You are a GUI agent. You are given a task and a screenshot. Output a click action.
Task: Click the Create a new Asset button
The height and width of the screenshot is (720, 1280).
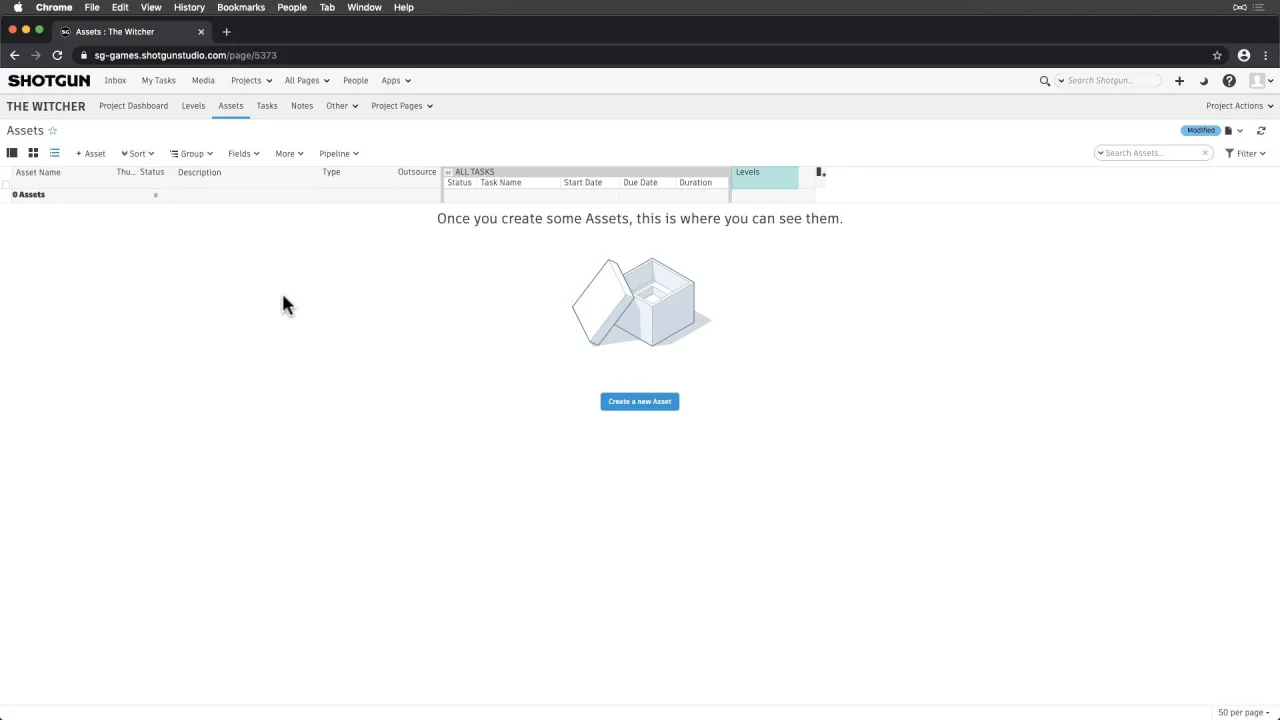pyautogui.click(x=640, y=402)
